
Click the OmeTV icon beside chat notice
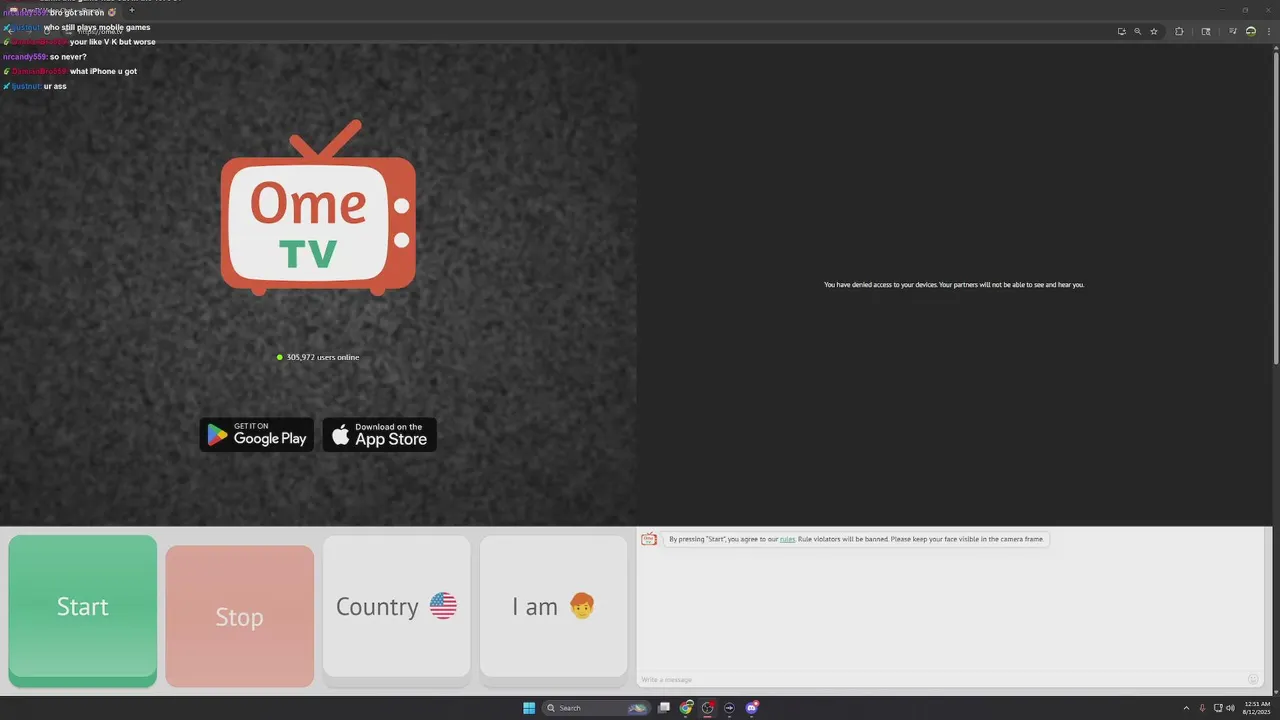[x=649, y=539]
